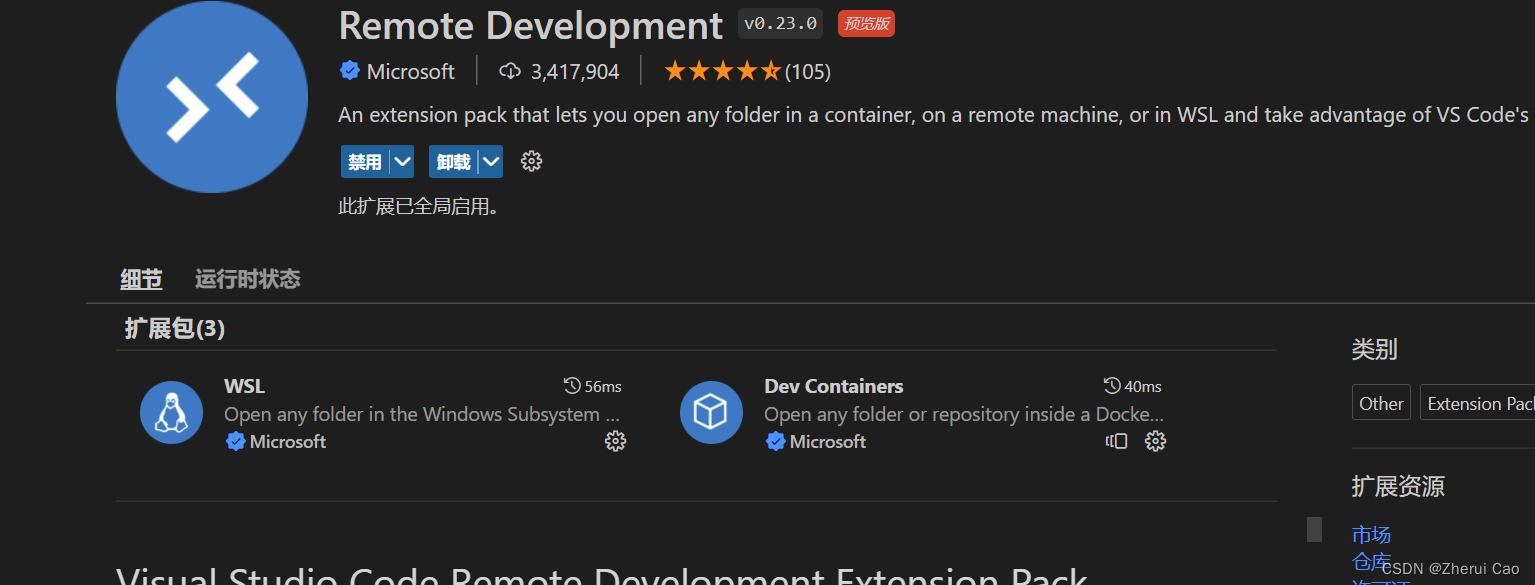Click Dev Containers remote indicator icon
This screenshot has width=1535, height=585.
coord(1117,441)
